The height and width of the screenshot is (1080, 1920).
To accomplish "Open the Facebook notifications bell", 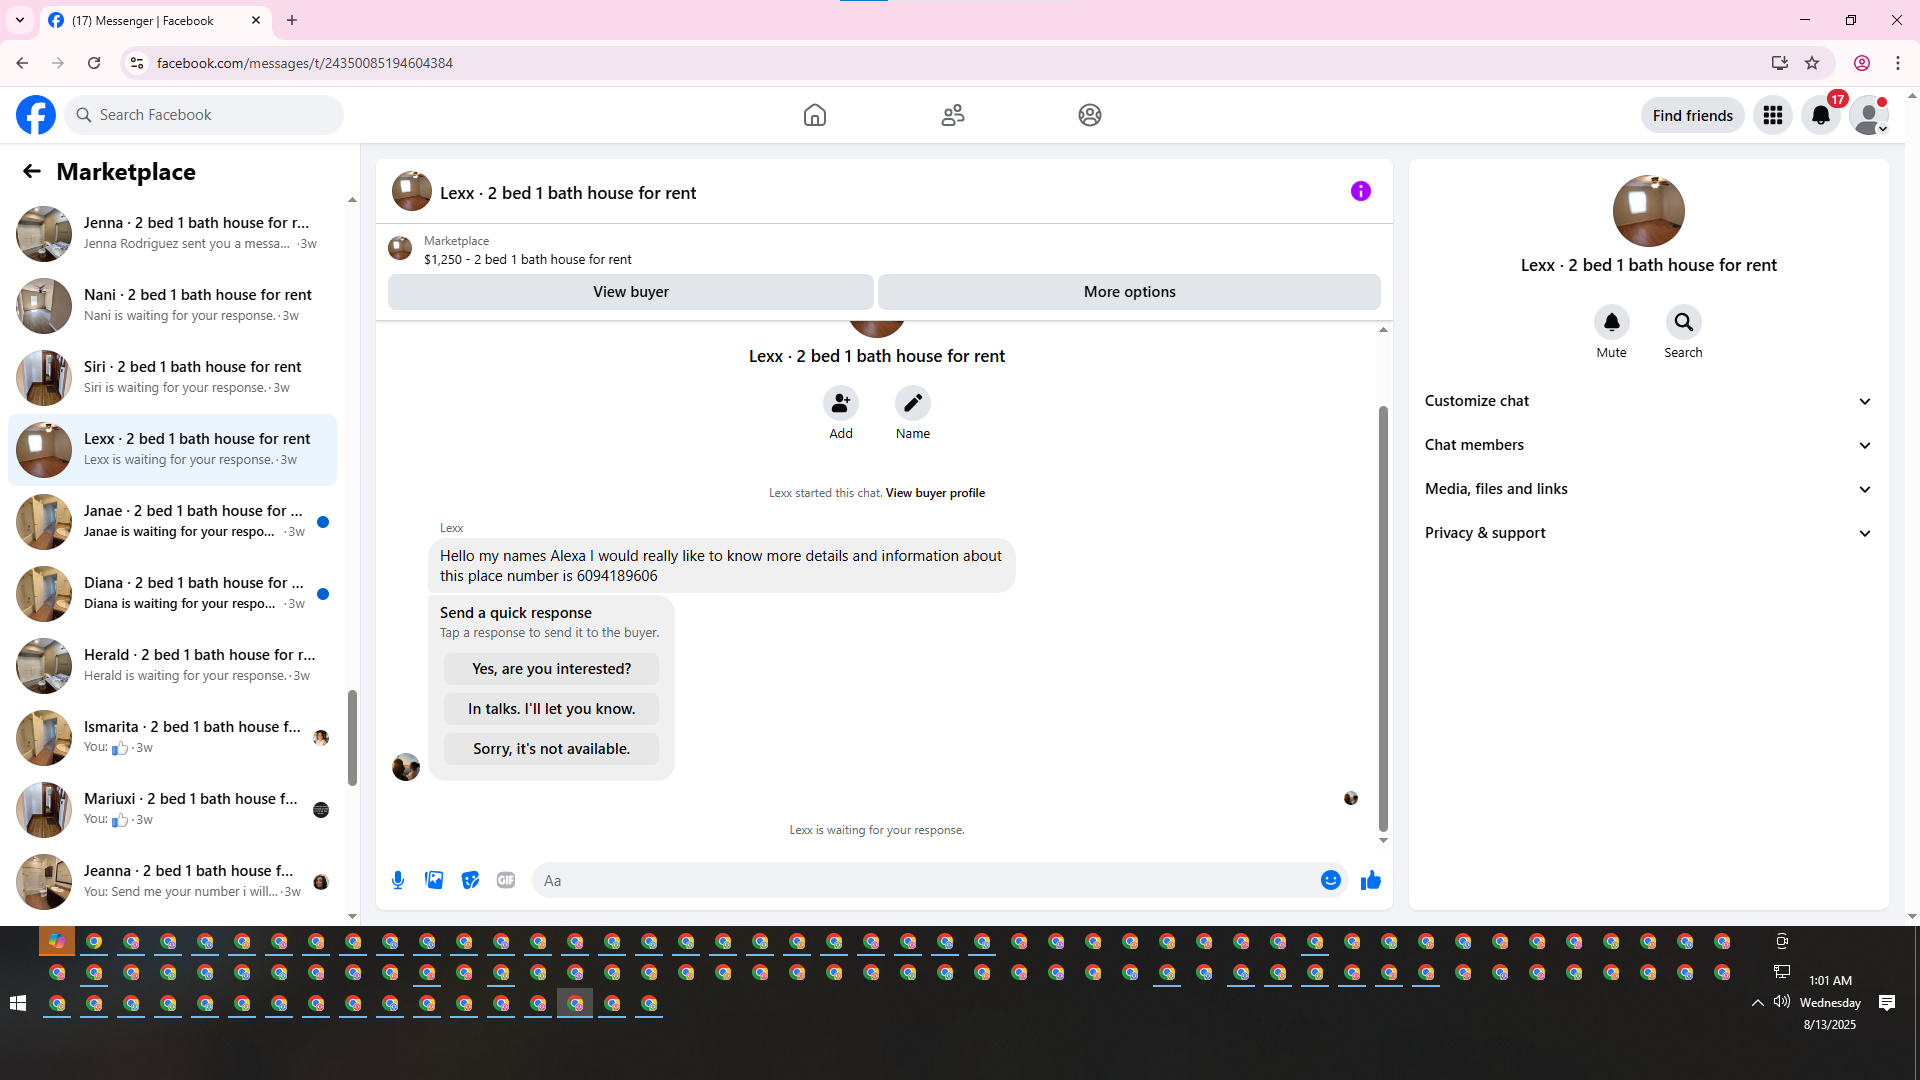I will (1821, 115).
